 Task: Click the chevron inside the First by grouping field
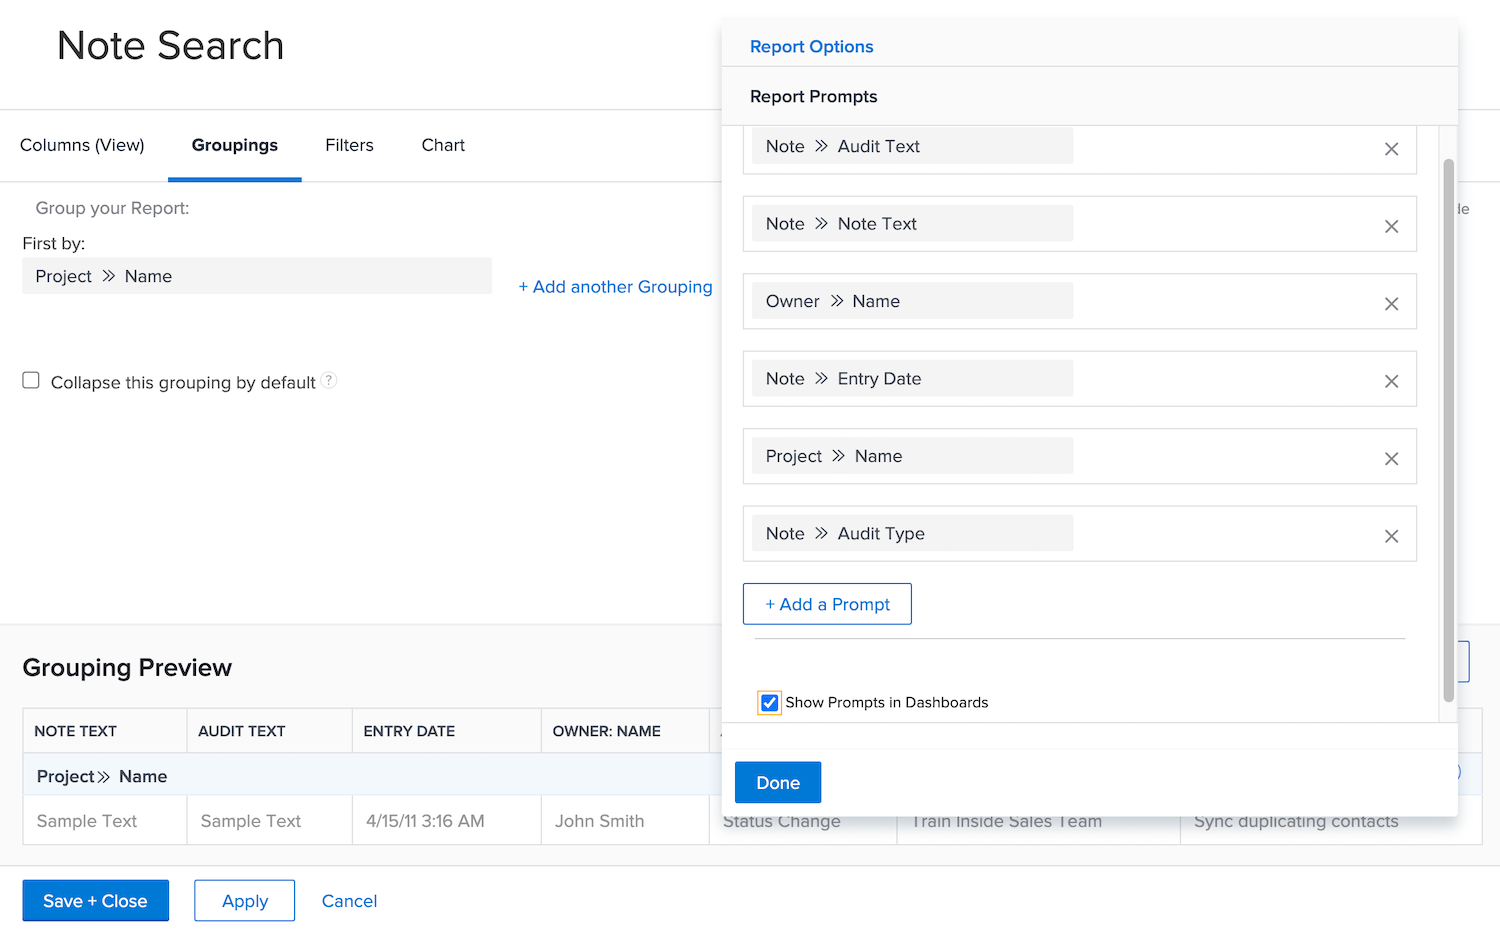(x=108, y=276)
